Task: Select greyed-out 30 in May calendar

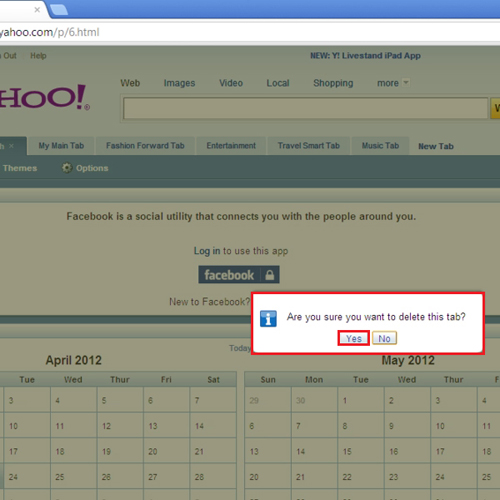Action: [314, 399]
